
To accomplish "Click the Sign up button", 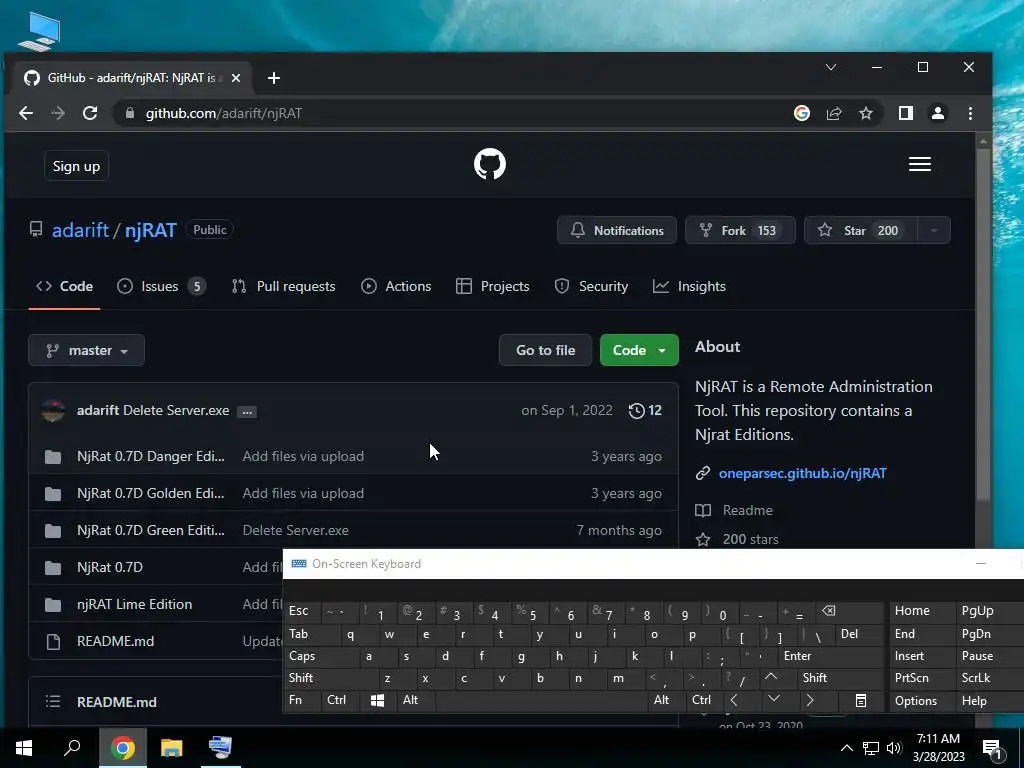I will 76,166.
